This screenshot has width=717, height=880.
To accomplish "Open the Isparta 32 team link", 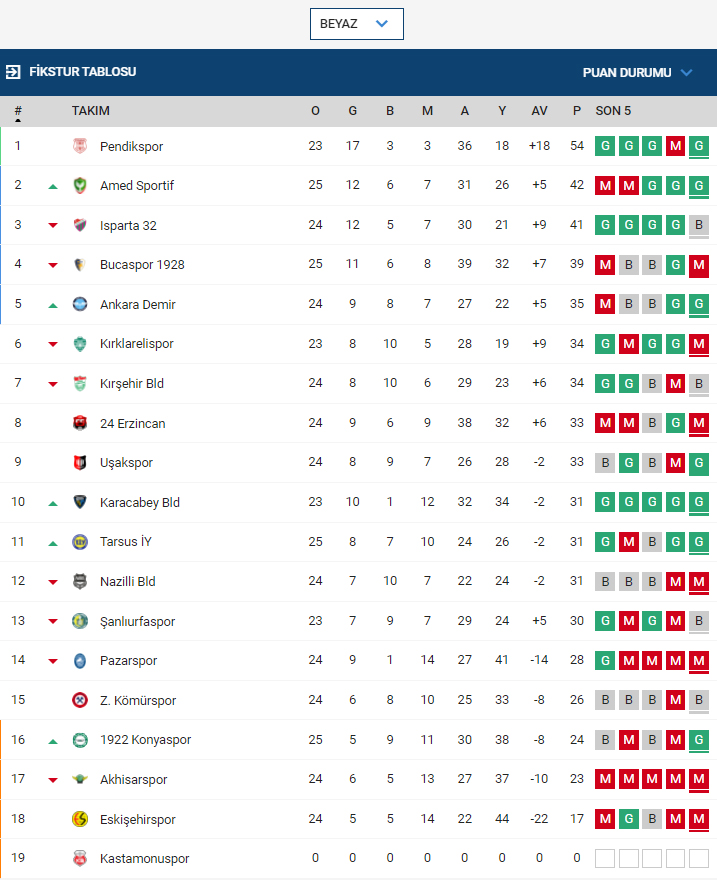I will click(128, 226).
